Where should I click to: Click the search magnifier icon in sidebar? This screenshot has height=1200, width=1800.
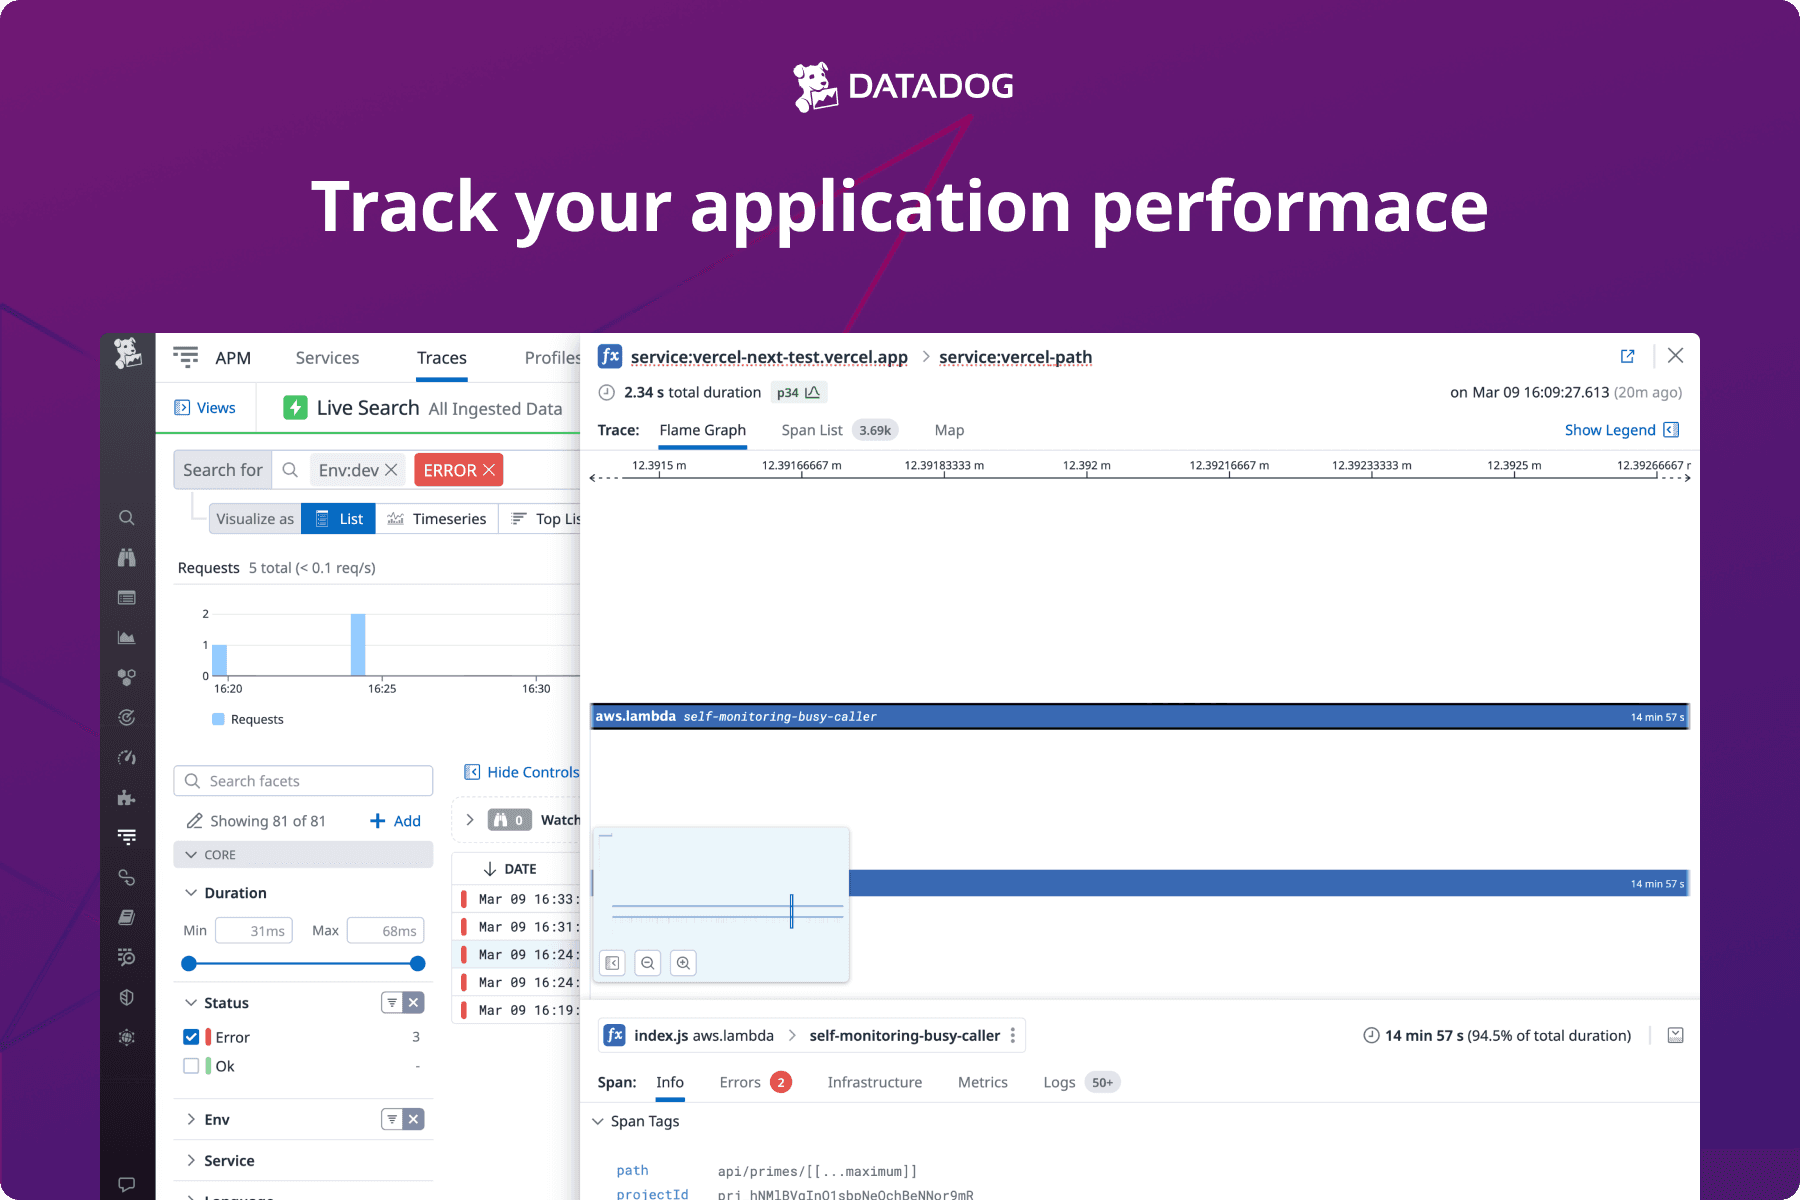[126, 518]
